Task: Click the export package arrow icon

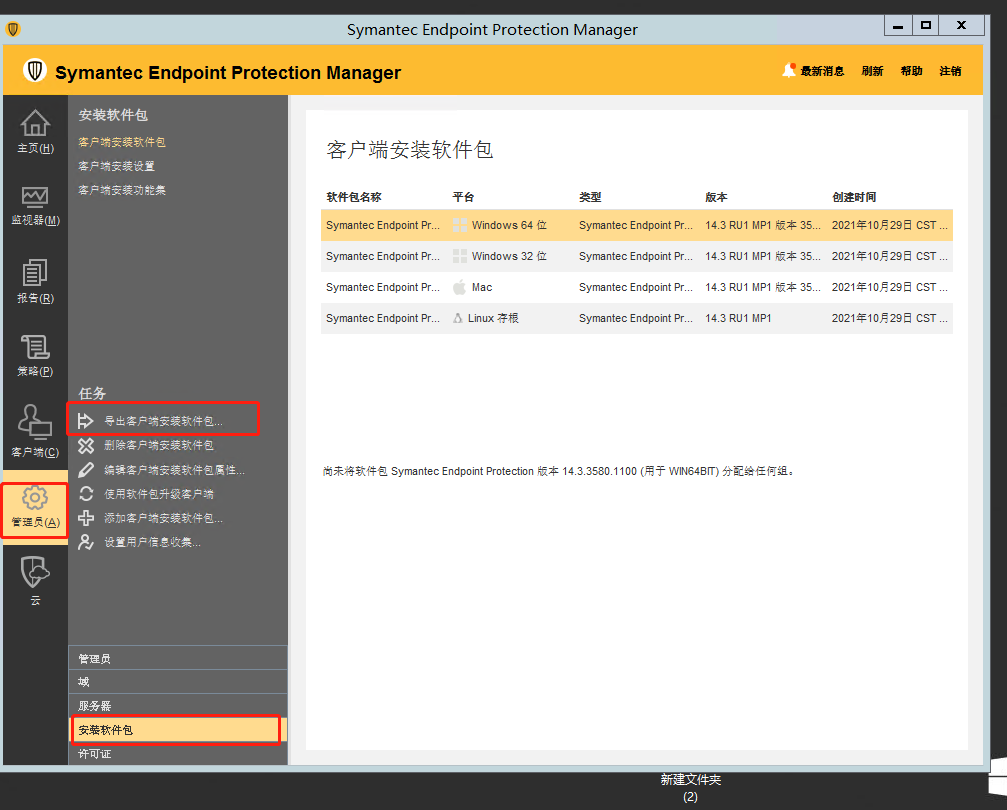Action: (x=85, y=421)
